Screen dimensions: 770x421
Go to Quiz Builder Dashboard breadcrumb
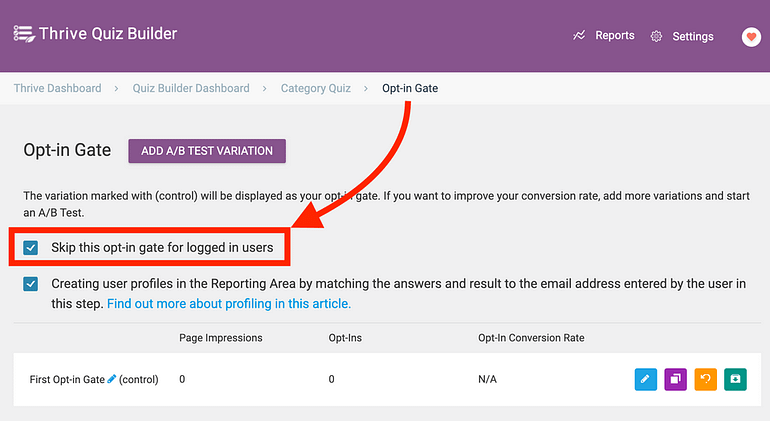[191, 88]
